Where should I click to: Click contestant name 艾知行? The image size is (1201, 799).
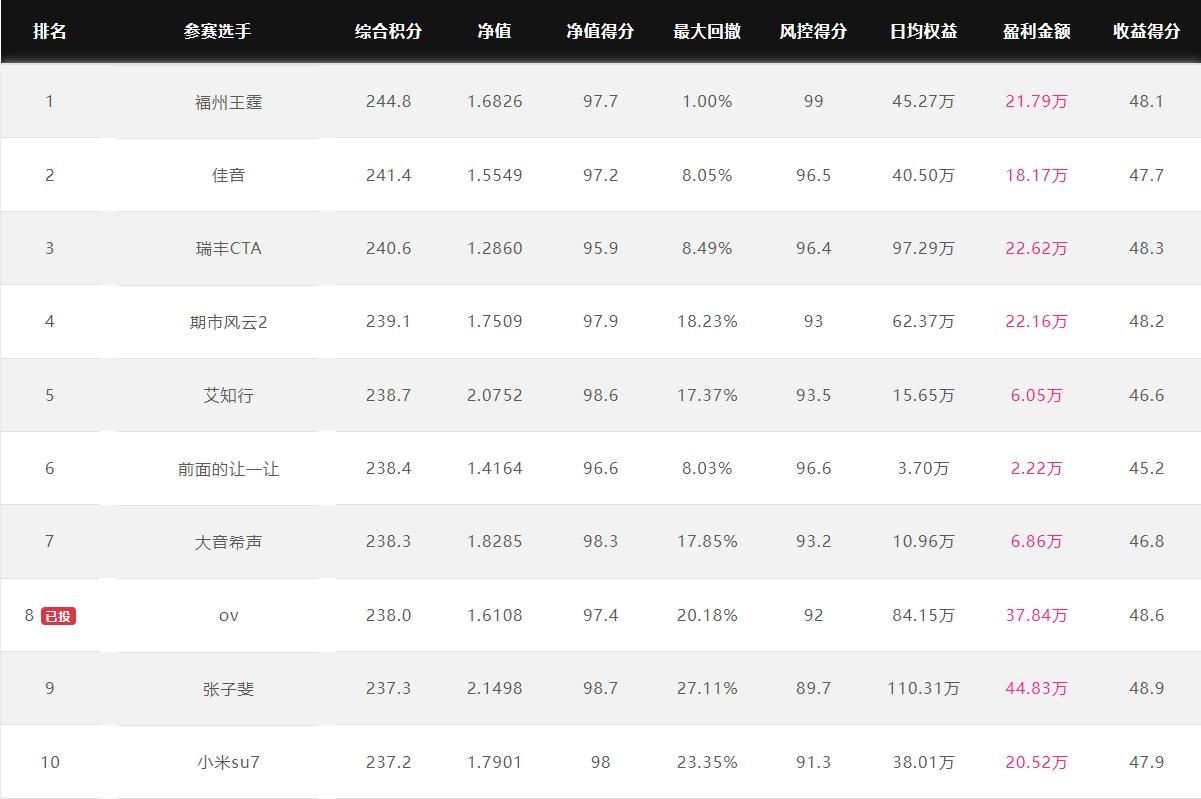[229, 395]
